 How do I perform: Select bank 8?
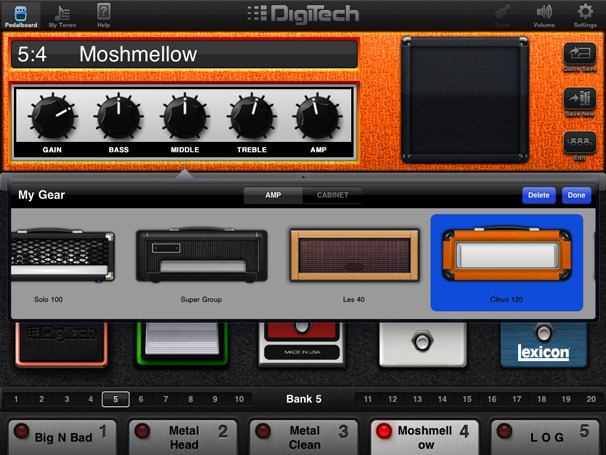click(191, 399)
